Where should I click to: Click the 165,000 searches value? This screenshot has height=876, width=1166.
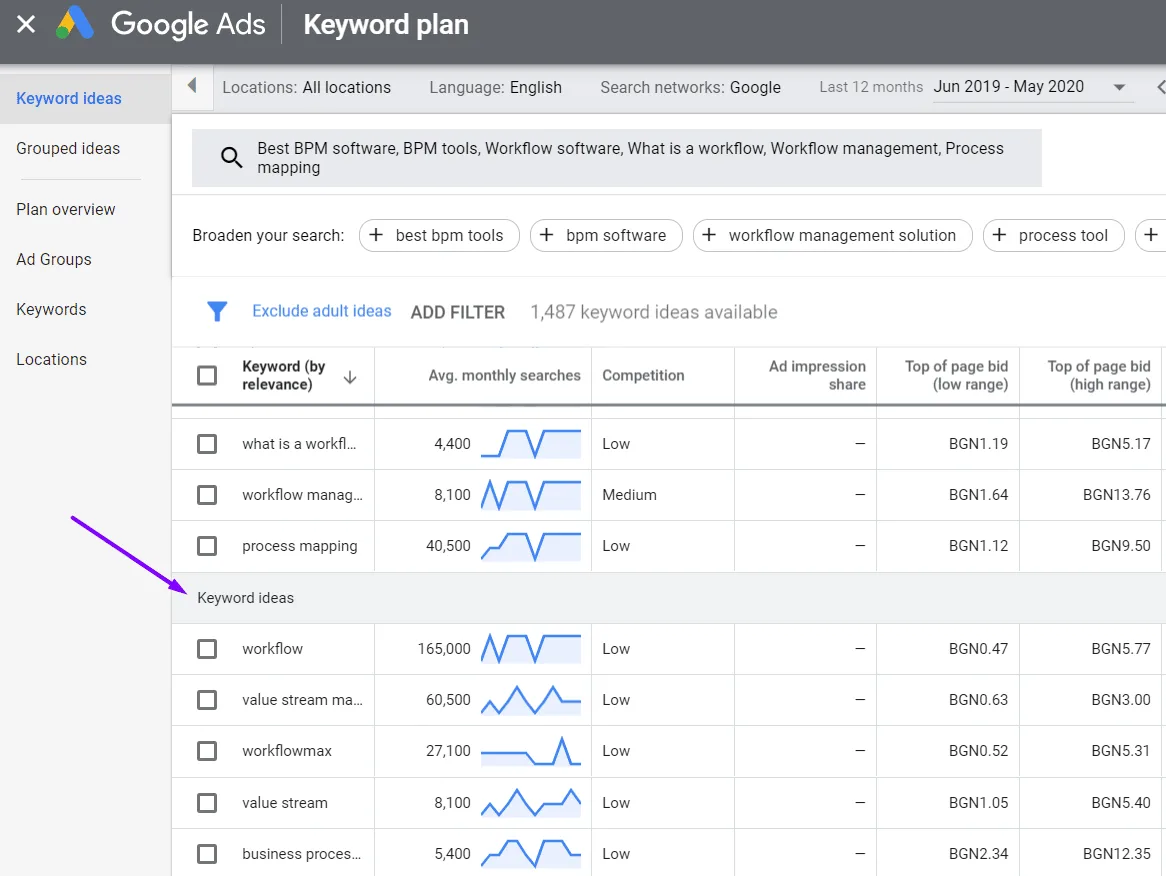(x=444, y=649)
